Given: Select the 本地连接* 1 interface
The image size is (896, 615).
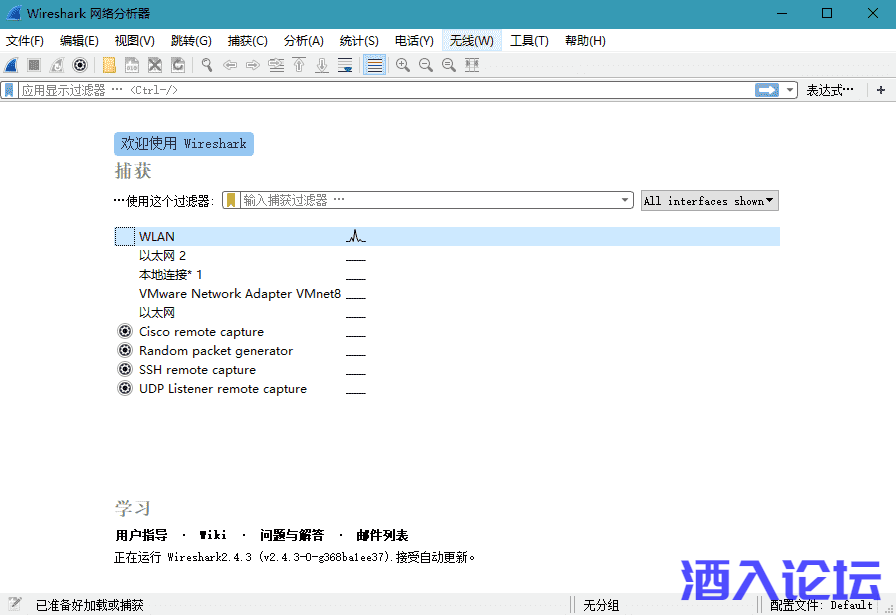Looking at the screenshot, I should click(x=447, y=274).
